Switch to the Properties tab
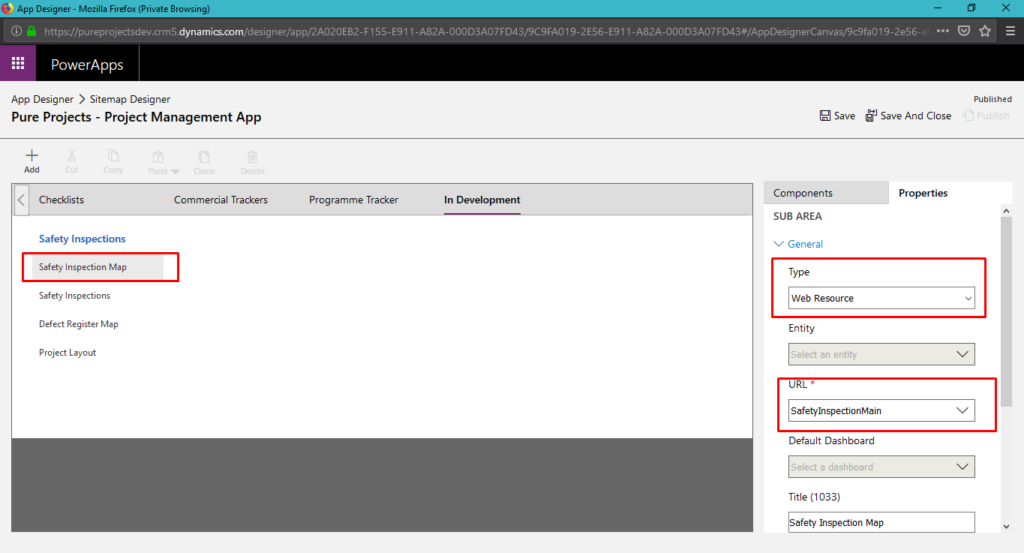Viewport: 1024px width, 553px height. click(923, 193)
